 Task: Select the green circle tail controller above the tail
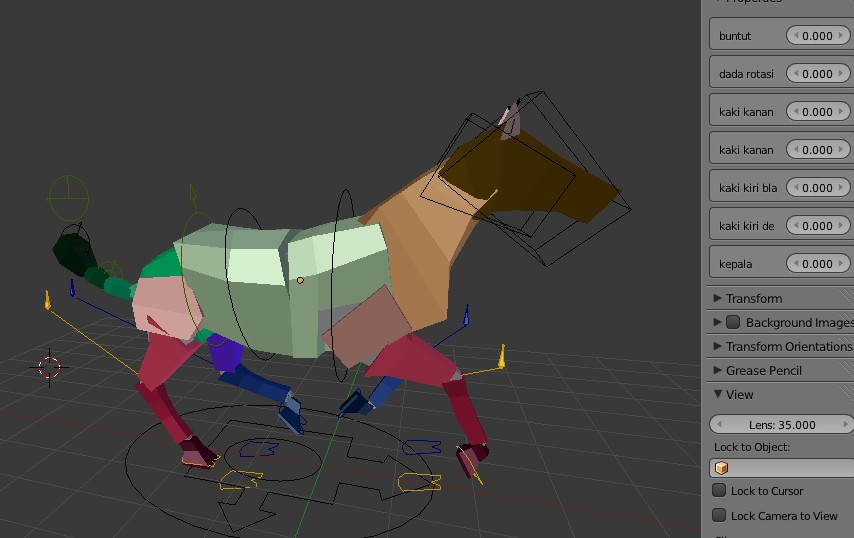tap(68, 197)
